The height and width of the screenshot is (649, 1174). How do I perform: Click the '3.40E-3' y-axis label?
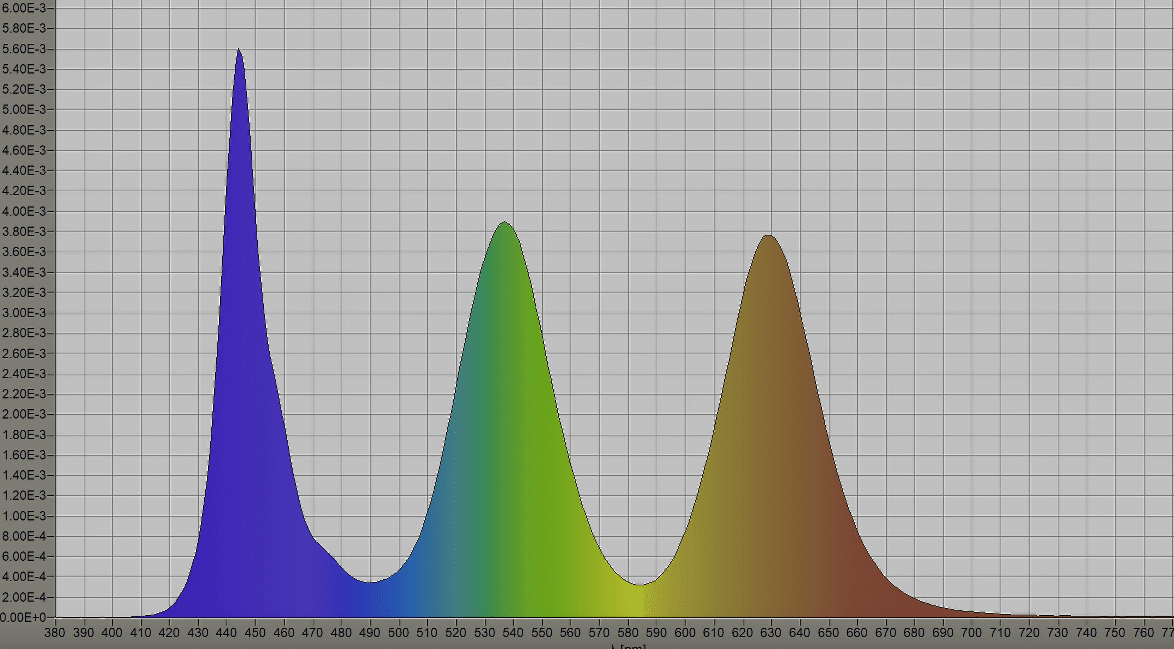tap(23, 272)
